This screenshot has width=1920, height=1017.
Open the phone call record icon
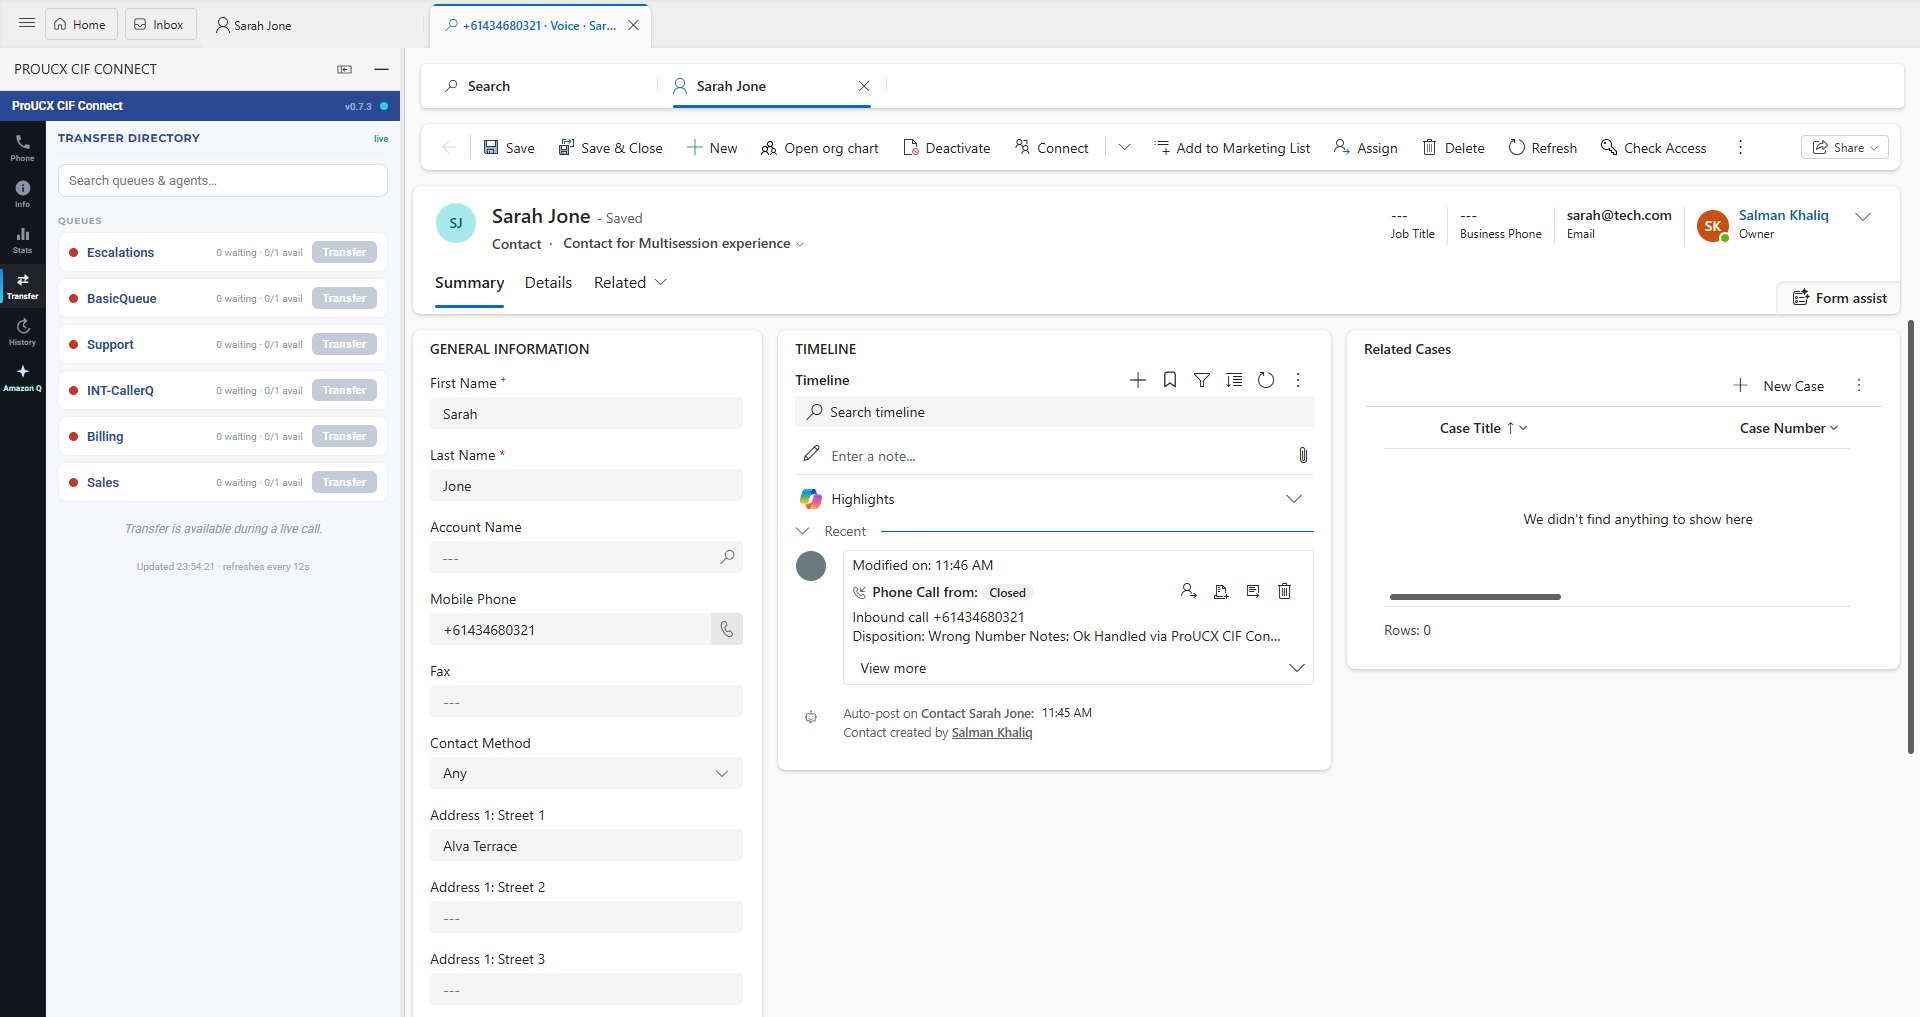pos(1253,591)
